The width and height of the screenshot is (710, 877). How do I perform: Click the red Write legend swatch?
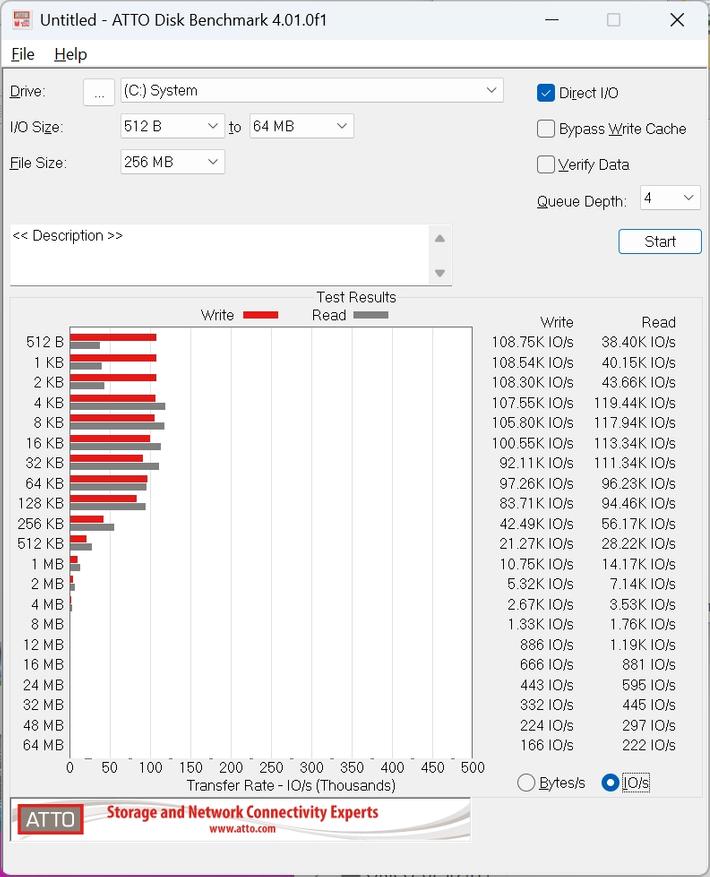tap(261, 315)
